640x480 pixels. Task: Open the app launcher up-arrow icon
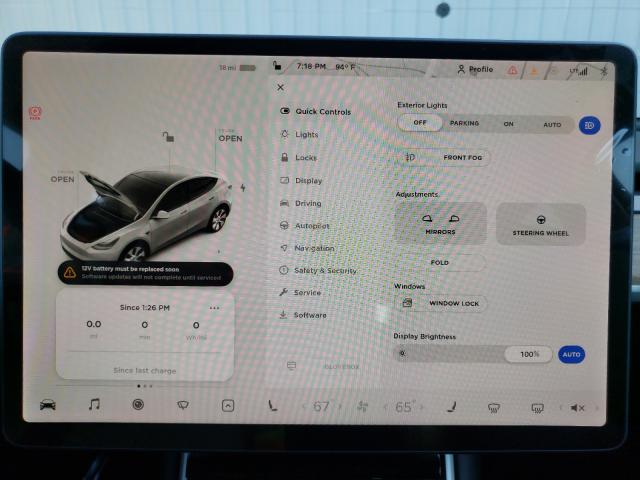click(228, 406)
